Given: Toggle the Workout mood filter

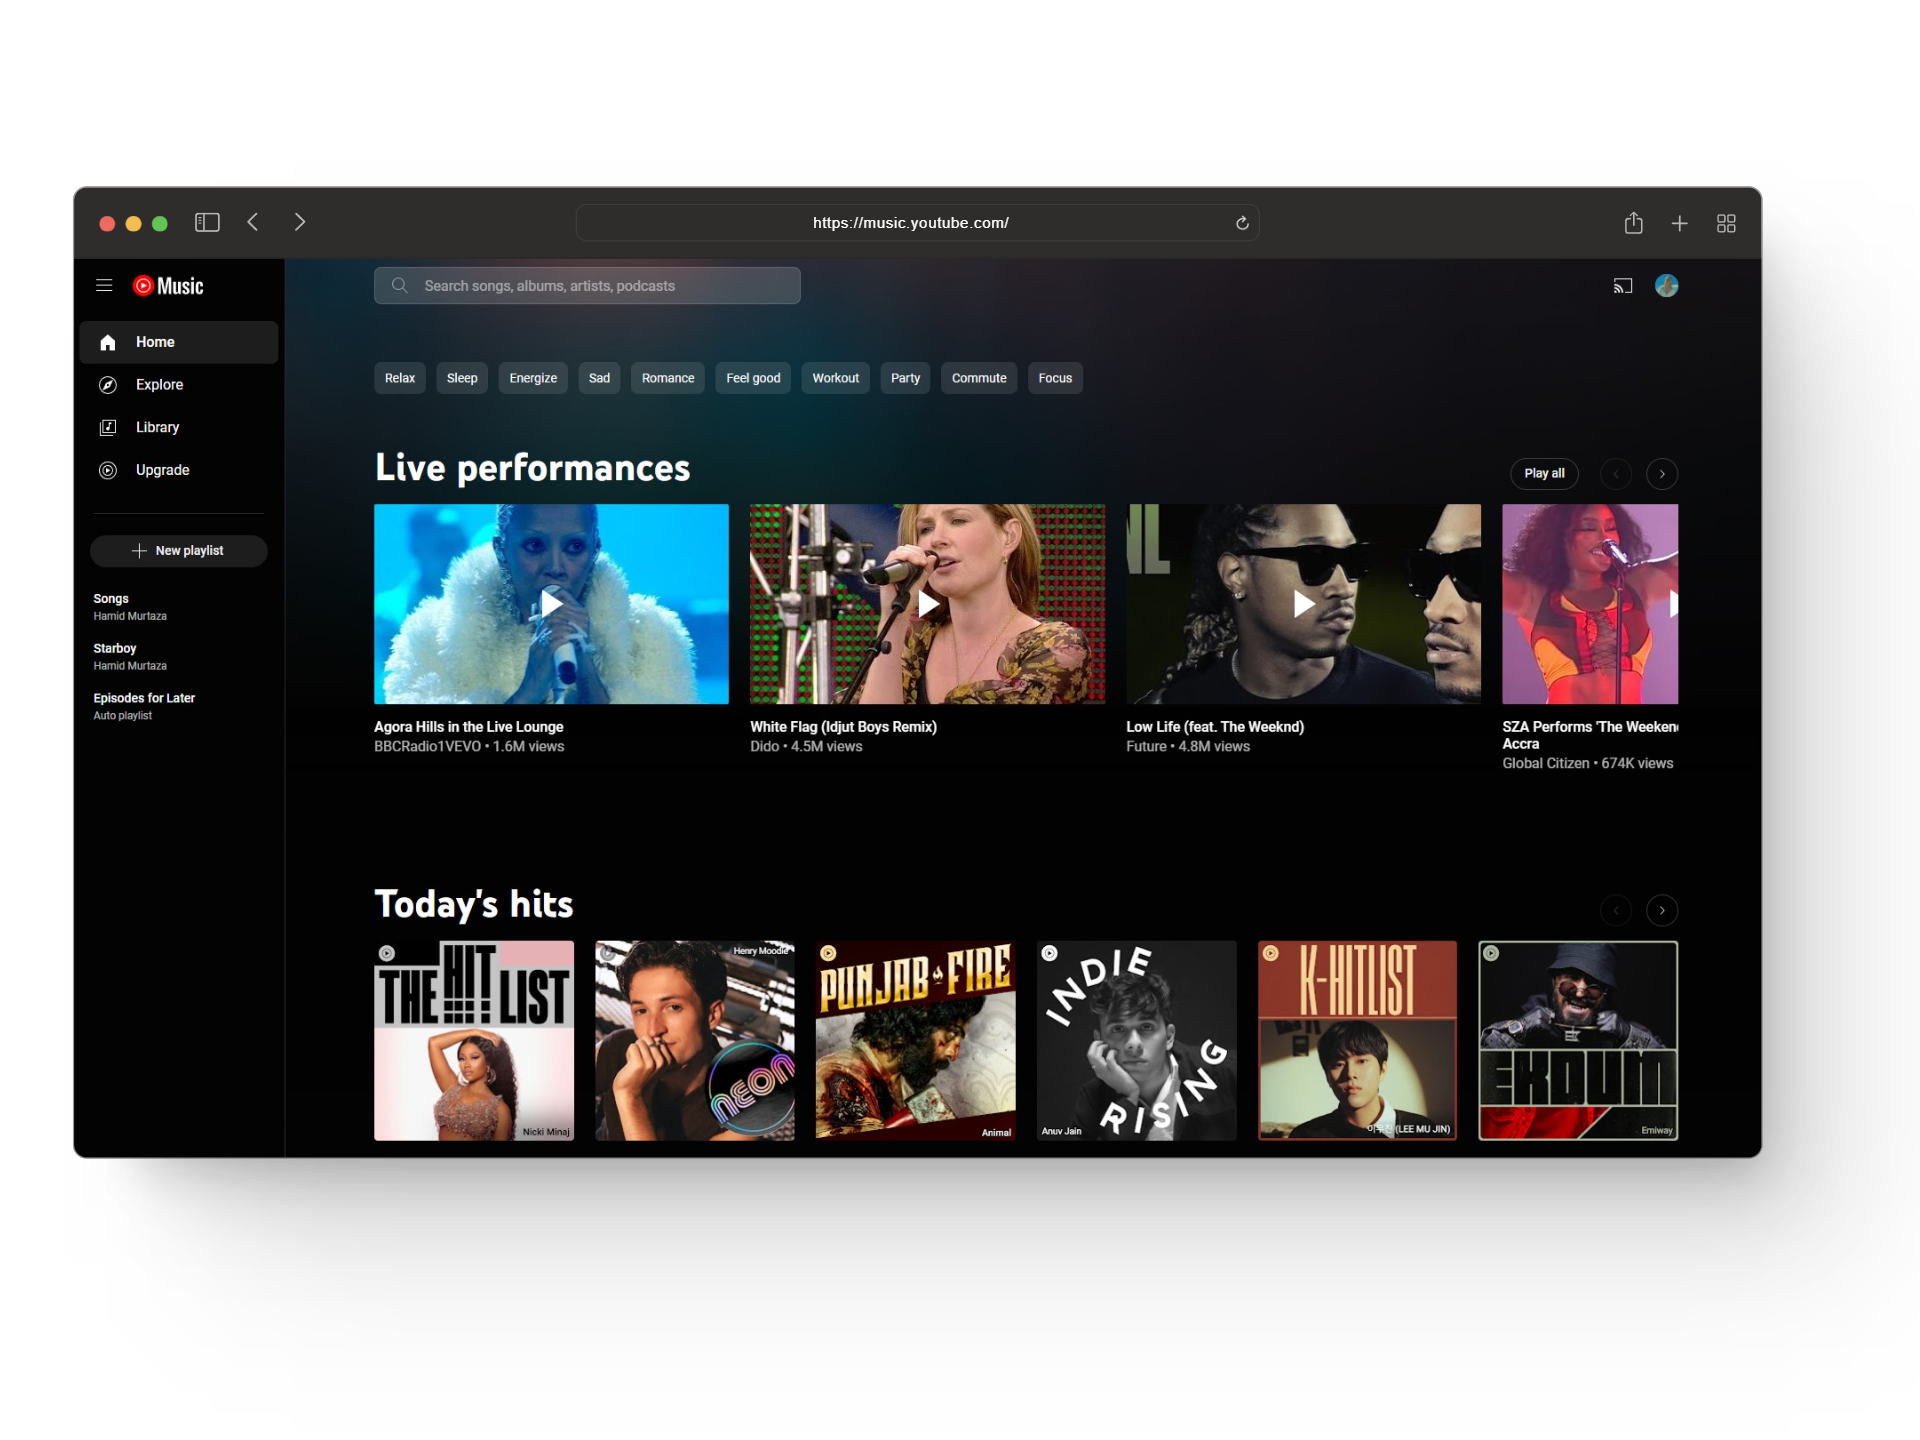Looking at the screenshot, I should 835,378.
